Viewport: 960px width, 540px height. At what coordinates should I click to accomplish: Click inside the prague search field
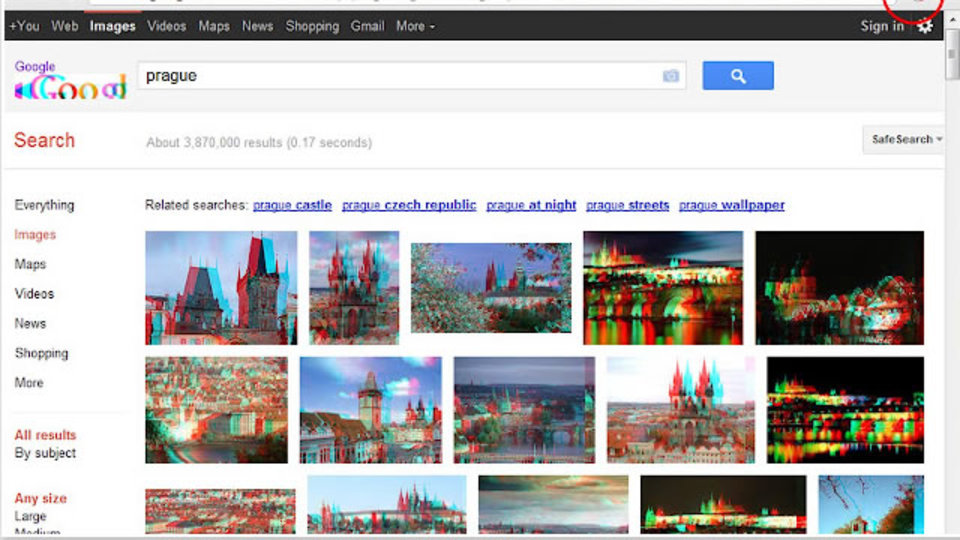pyautogui.click(x=398, y=75)
